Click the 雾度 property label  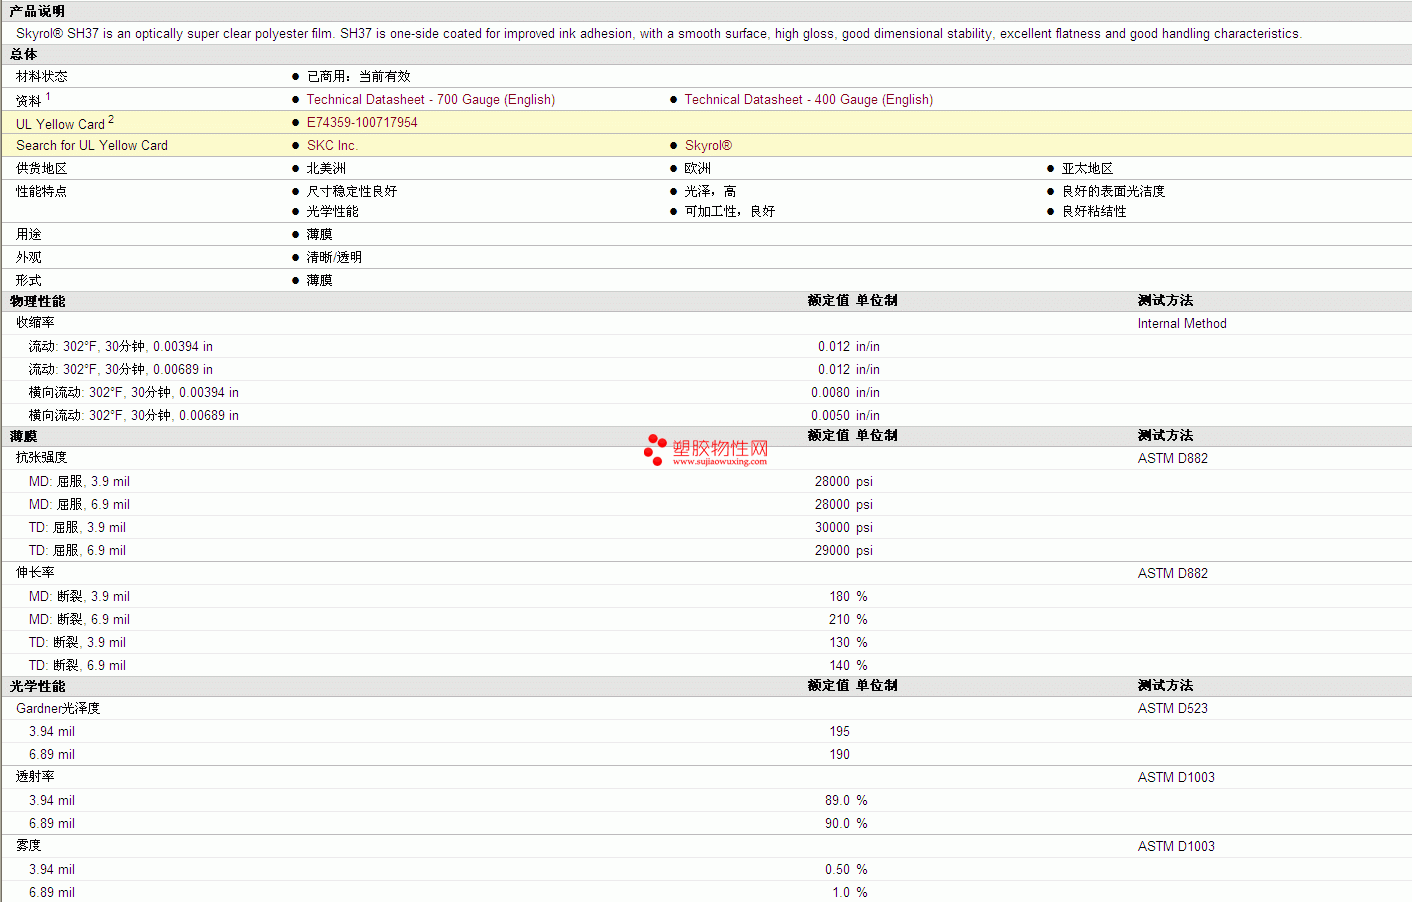29,845
